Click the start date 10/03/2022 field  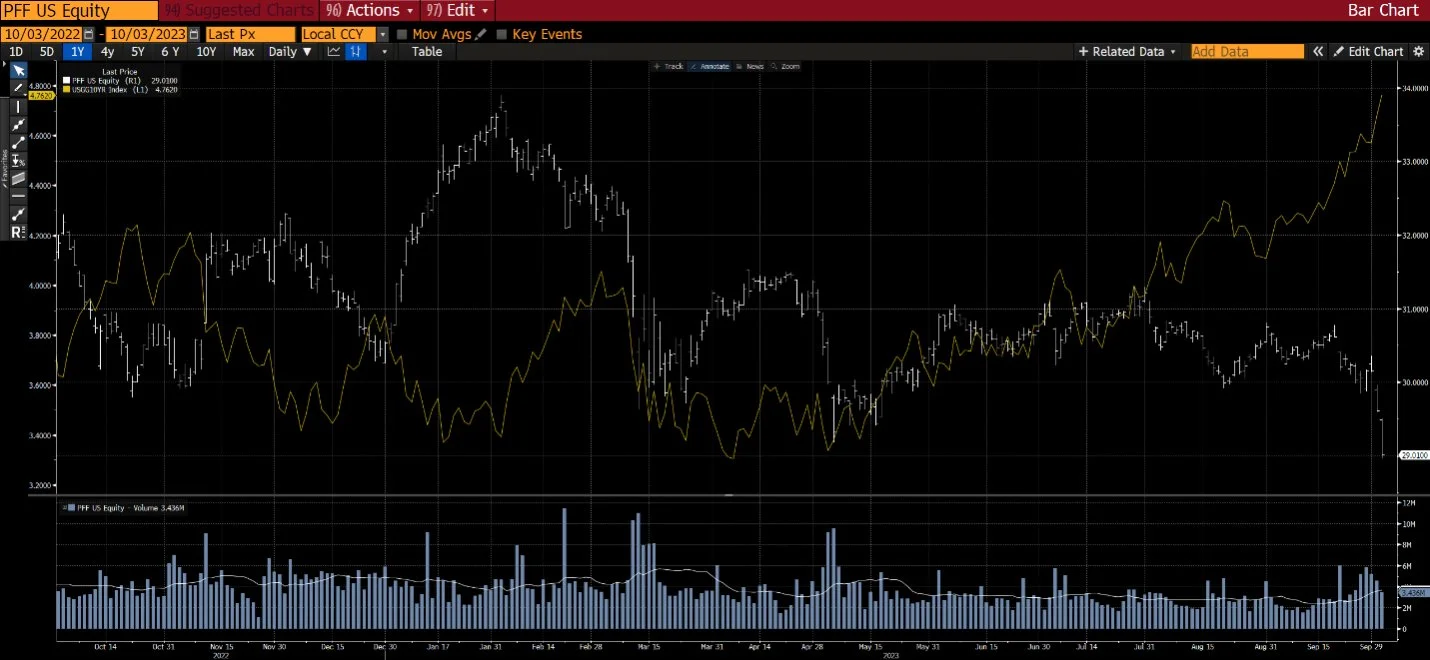[x=41, y=34]
